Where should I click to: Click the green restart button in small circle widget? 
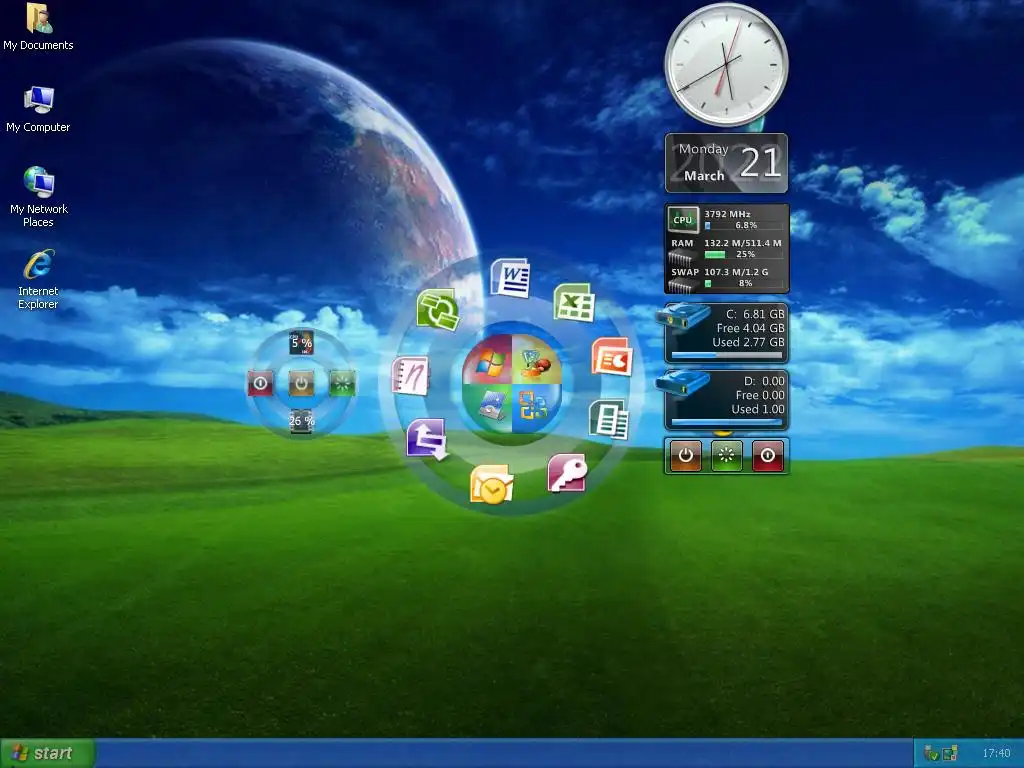[342, 383]
